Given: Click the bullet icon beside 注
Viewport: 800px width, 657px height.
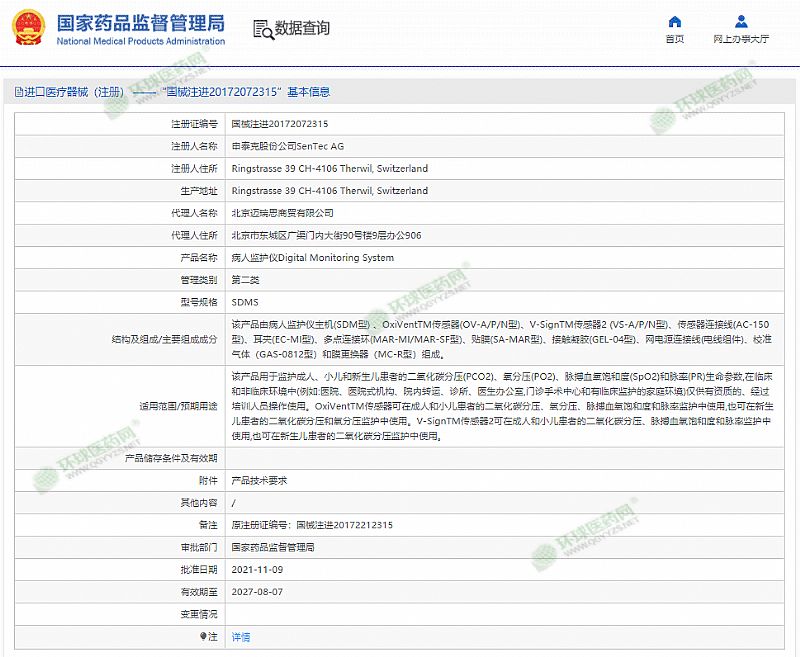Looking at the screenshot, I should [204, 636].
